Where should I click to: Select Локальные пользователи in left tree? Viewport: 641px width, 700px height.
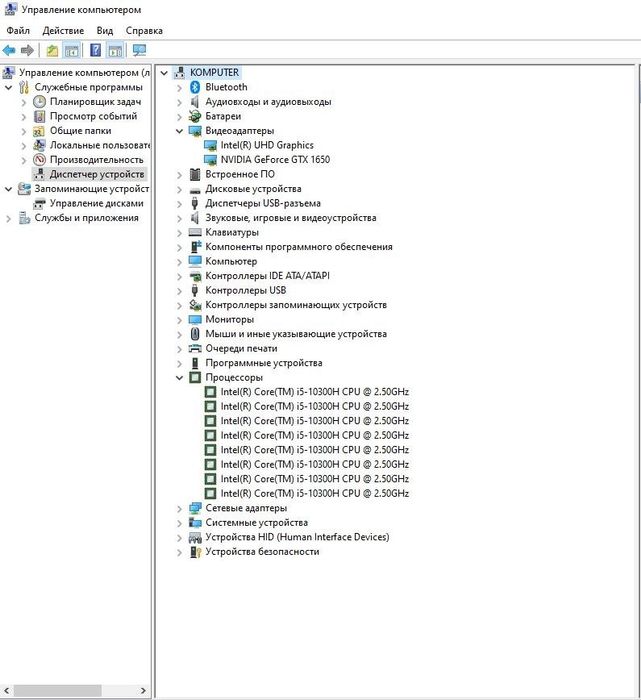pos(100,145)
